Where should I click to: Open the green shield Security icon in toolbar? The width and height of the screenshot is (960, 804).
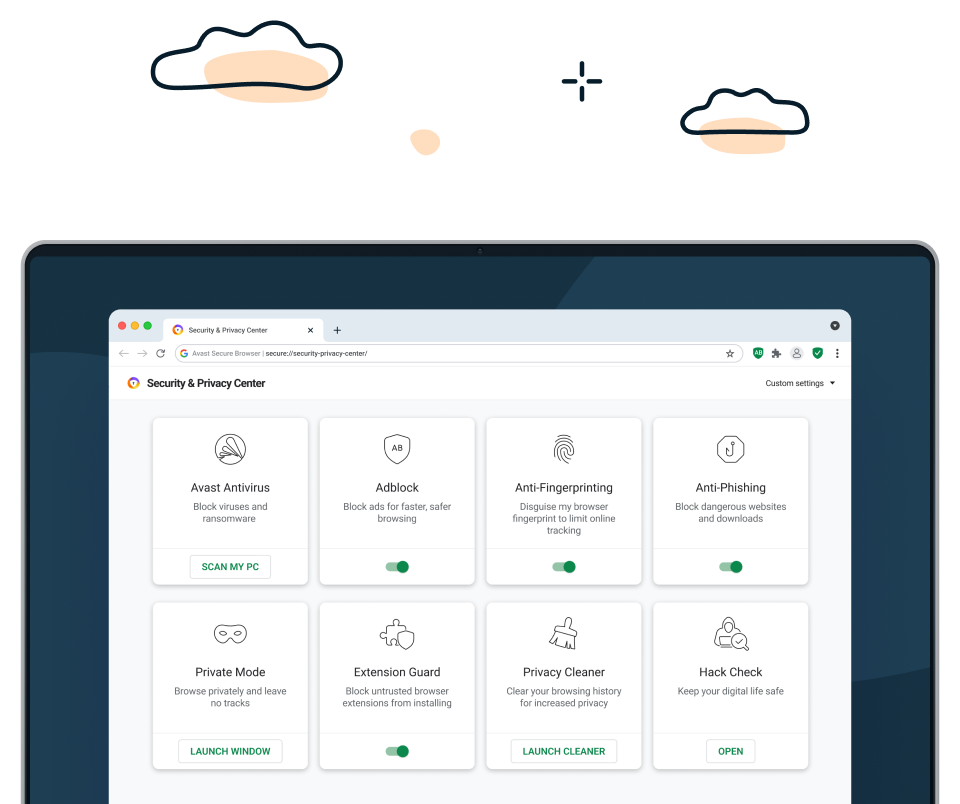(817, 353)
